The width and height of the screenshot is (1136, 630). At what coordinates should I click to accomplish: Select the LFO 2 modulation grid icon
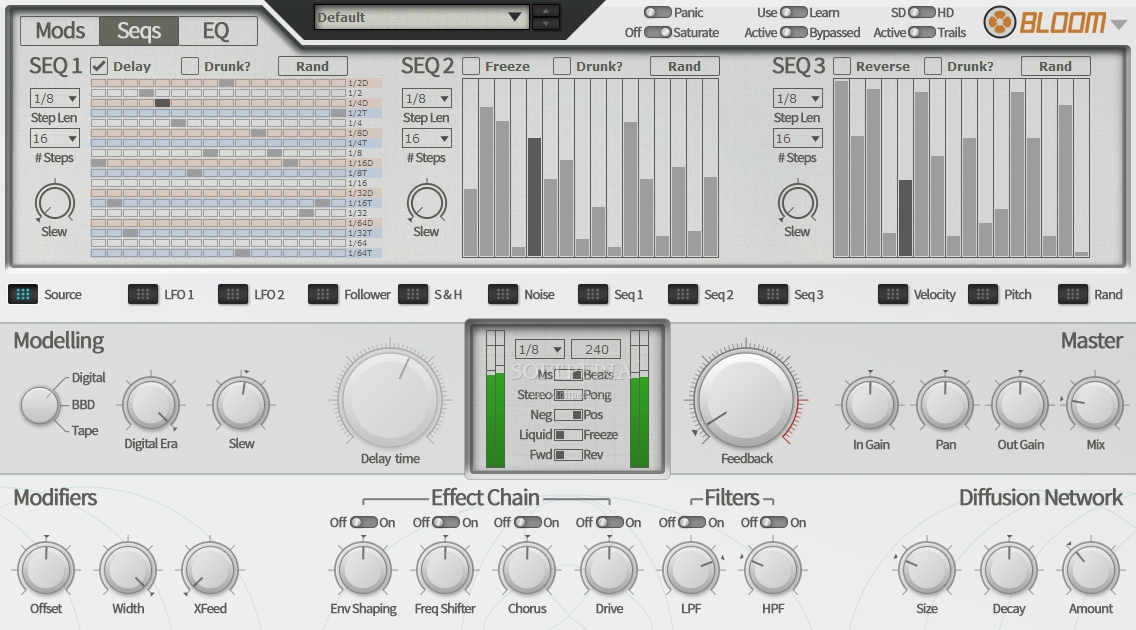[x=233, y=295]
